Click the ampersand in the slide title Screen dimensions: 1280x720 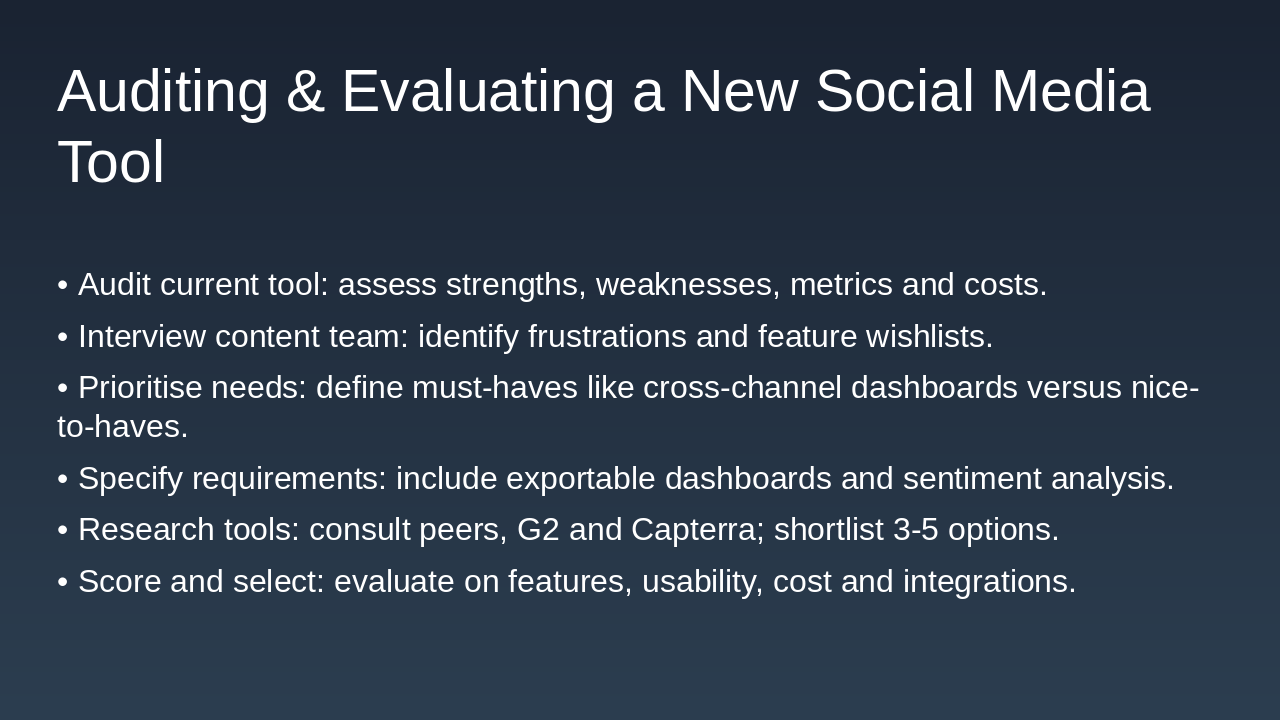coord(305,92)
